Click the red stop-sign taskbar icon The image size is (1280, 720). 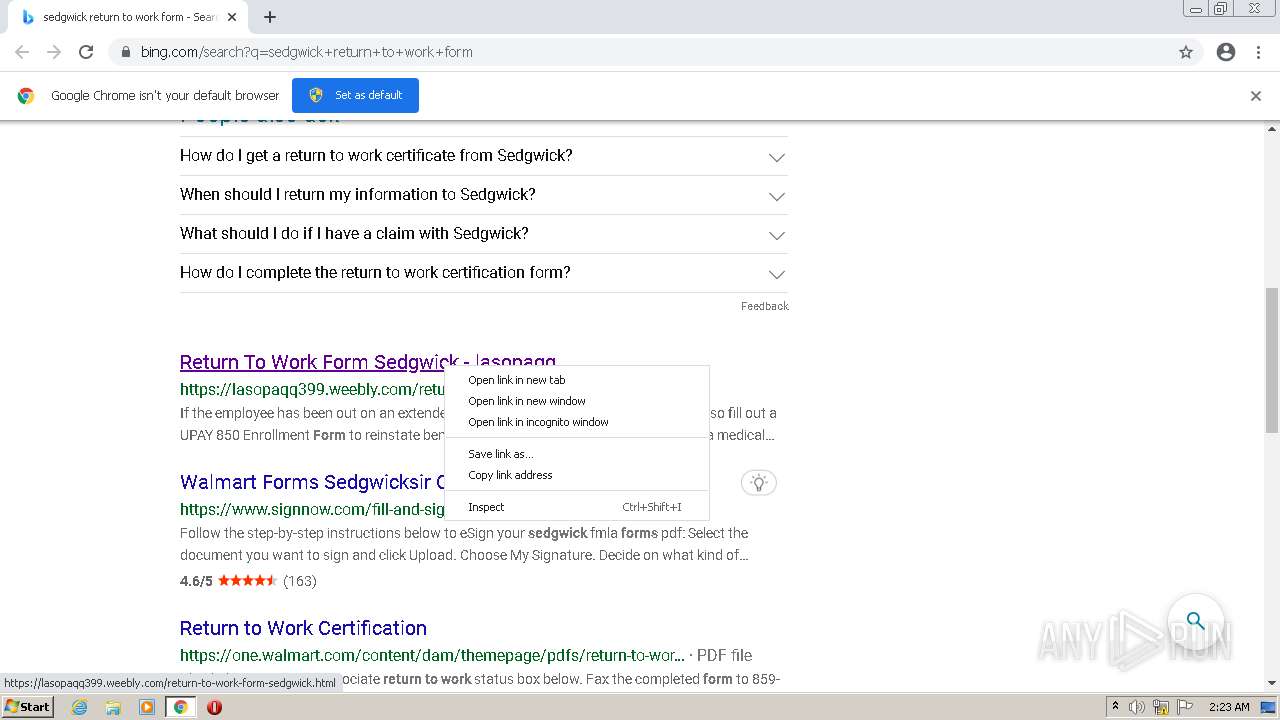pyautogui.click(x=214, y=707)
